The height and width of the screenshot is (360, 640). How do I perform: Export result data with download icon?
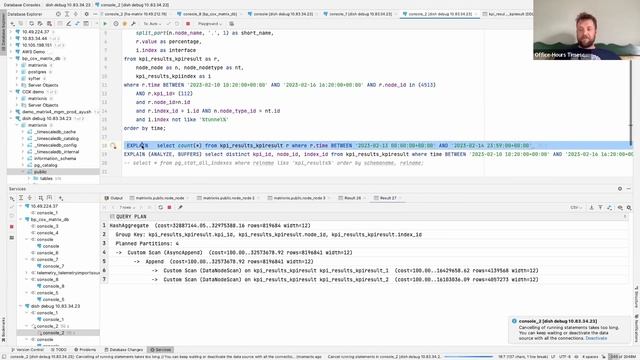(591, 207)
